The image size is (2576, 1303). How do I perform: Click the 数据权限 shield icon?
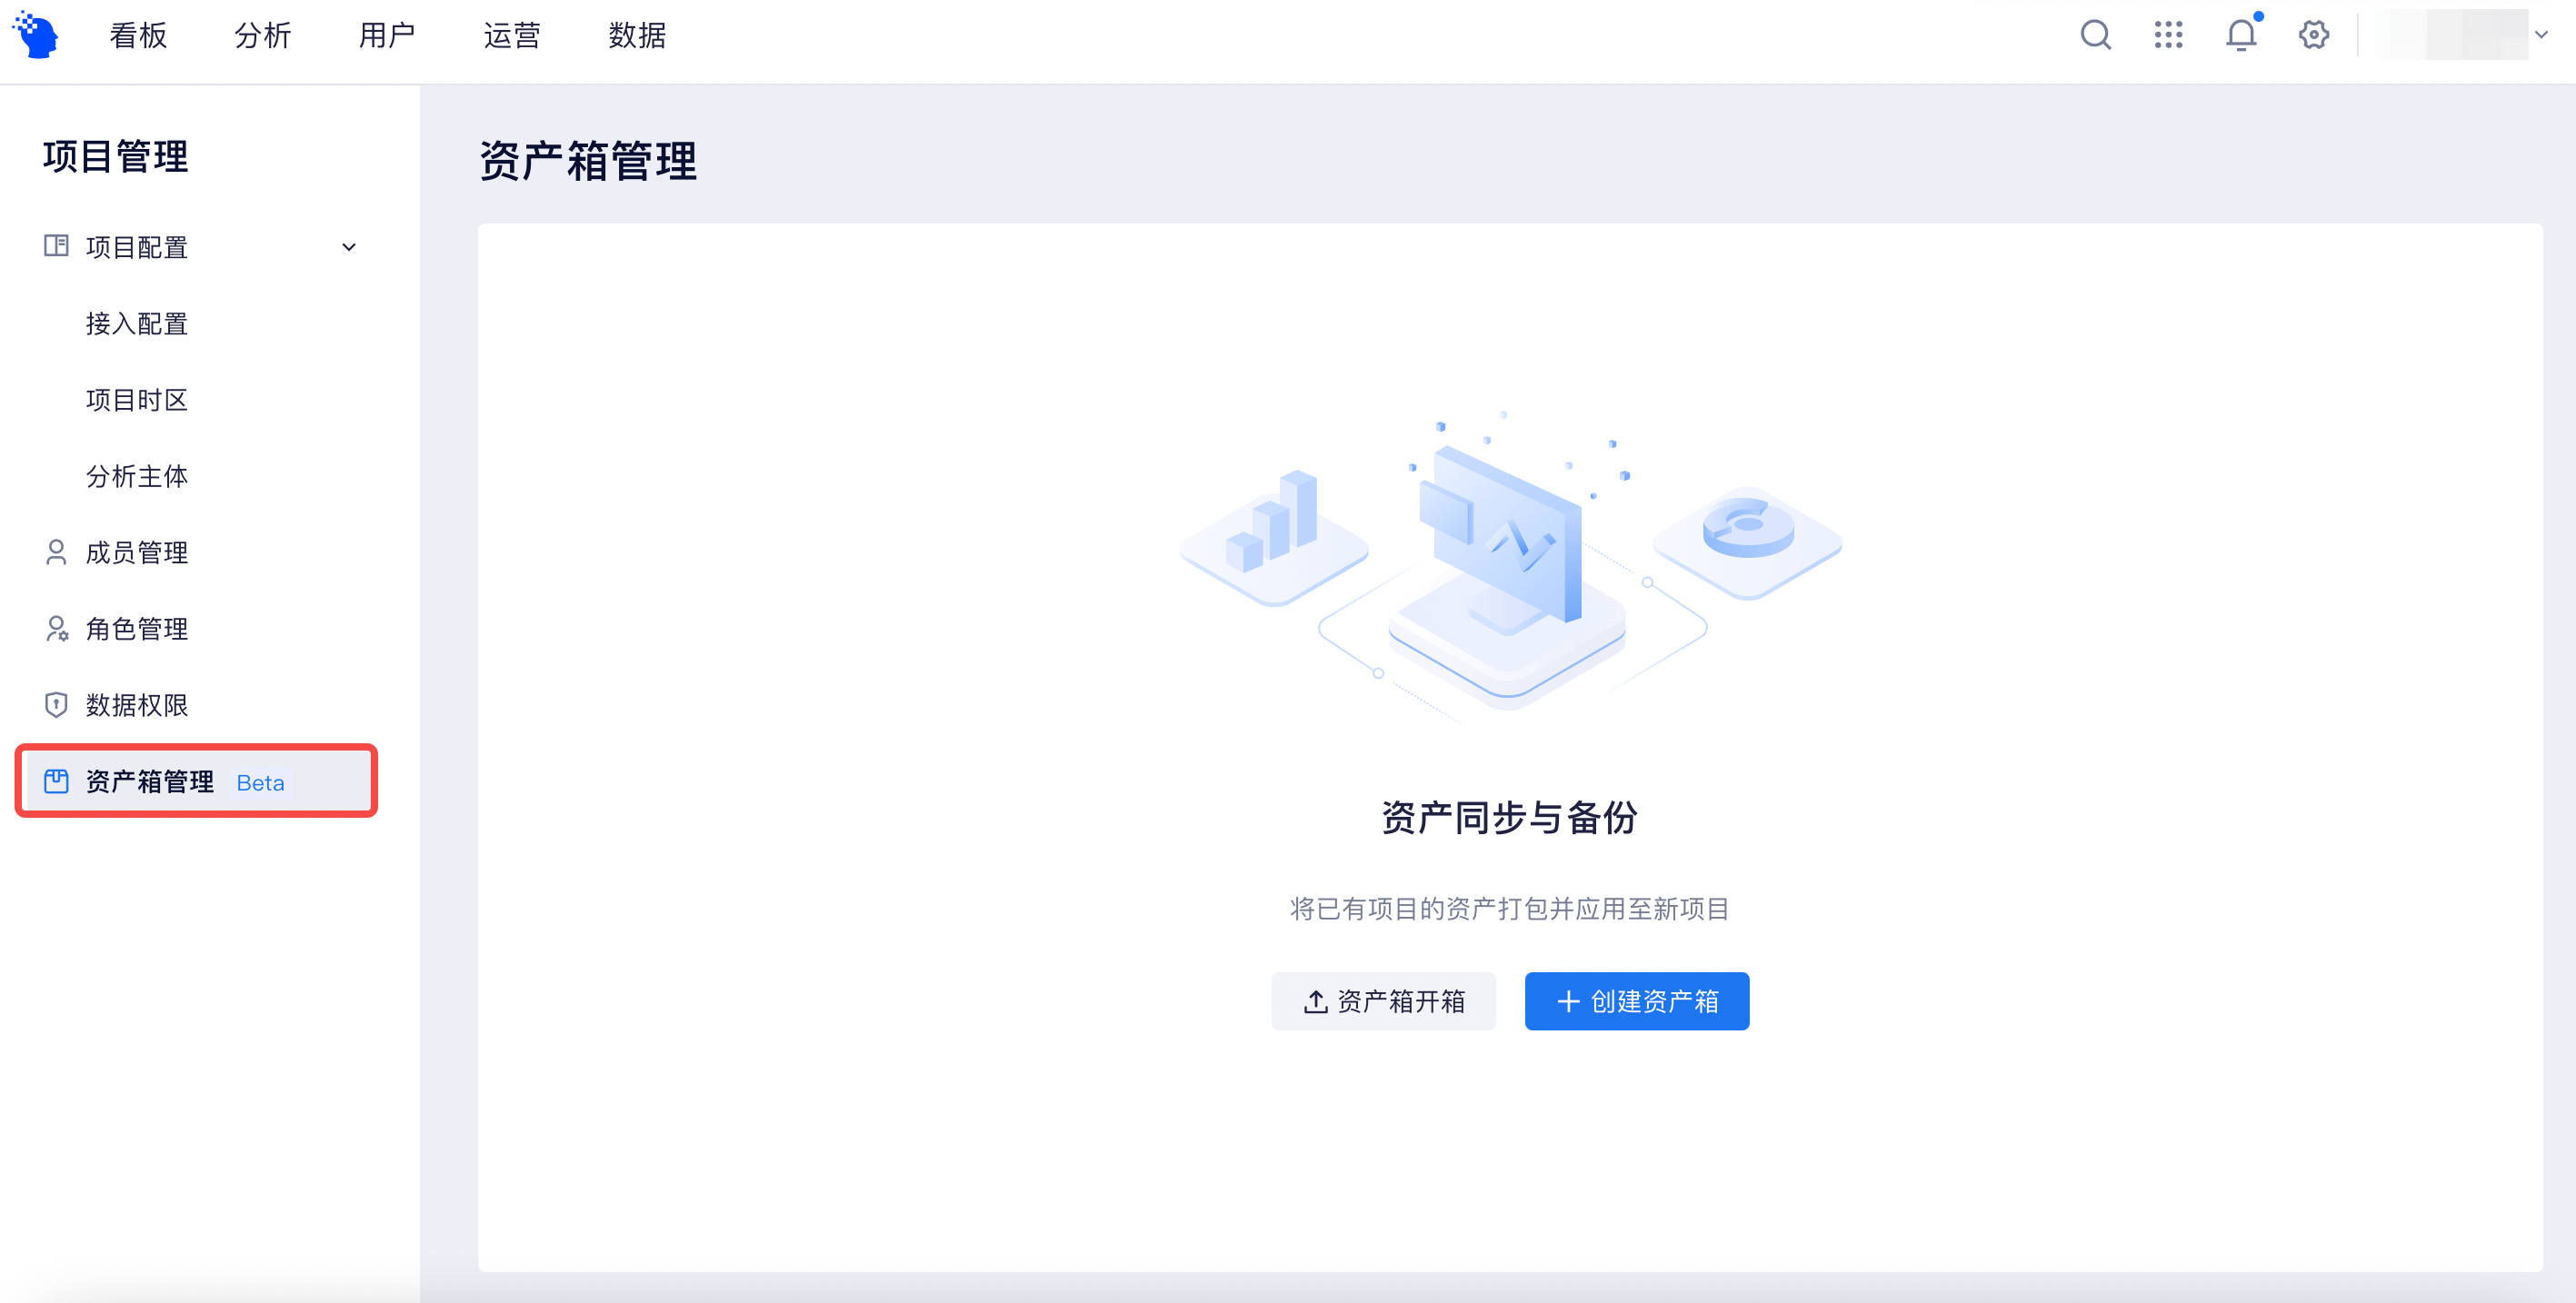[56, 705]
